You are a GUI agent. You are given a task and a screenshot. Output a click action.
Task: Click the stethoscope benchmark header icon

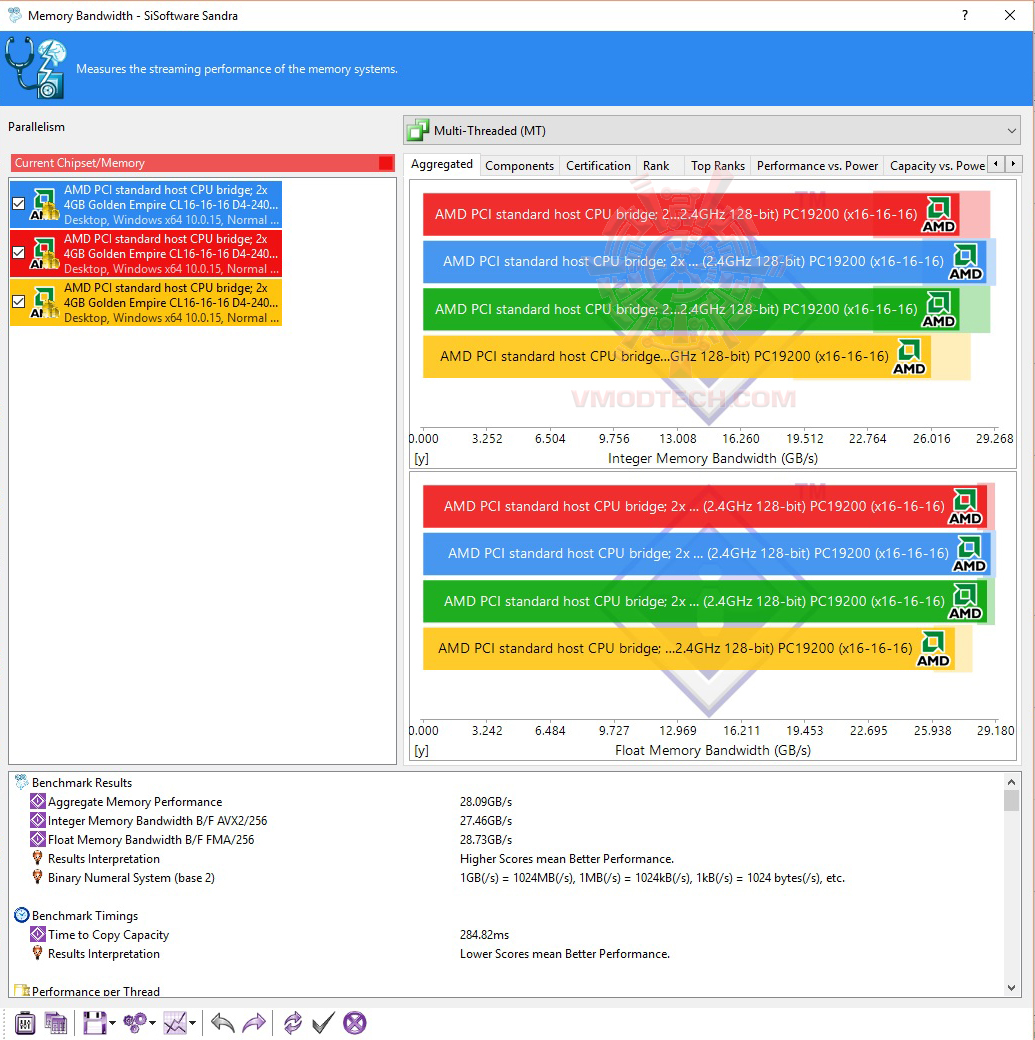pyautogui.click(x=36, y=68)
